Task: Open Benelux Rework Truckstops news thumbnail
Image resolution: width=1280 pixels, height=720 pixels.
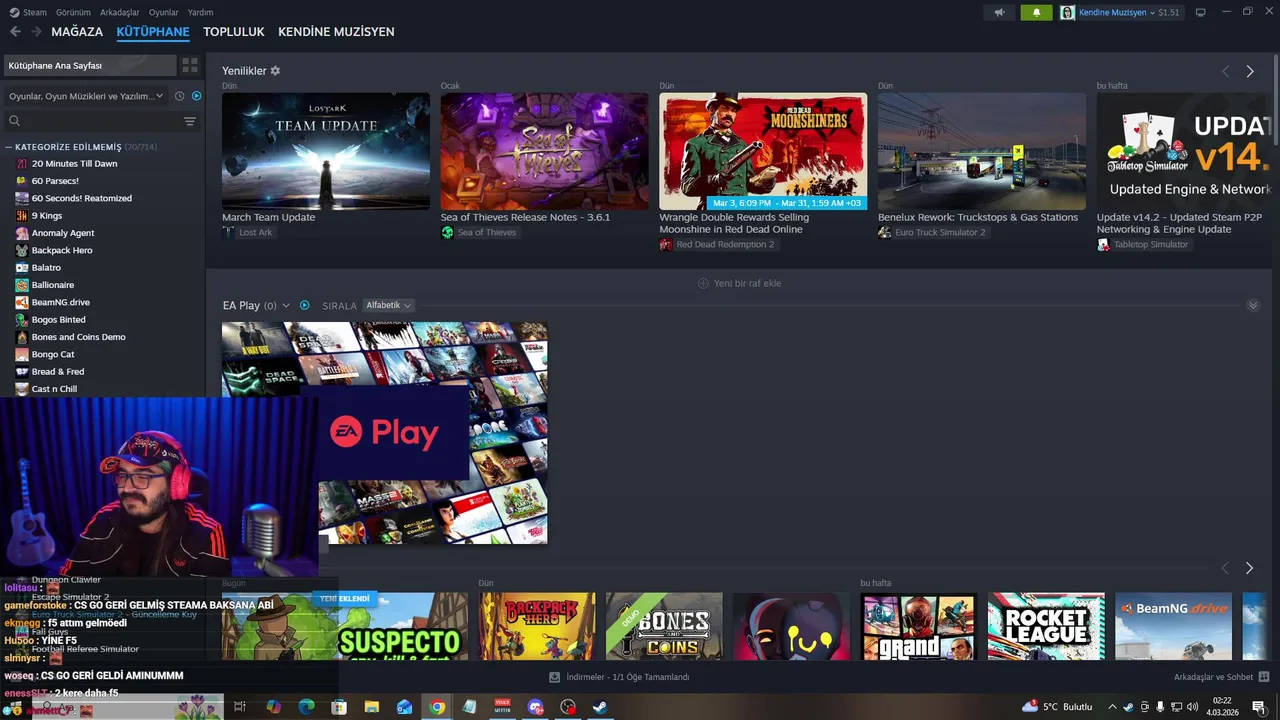Action: point(982,151)
